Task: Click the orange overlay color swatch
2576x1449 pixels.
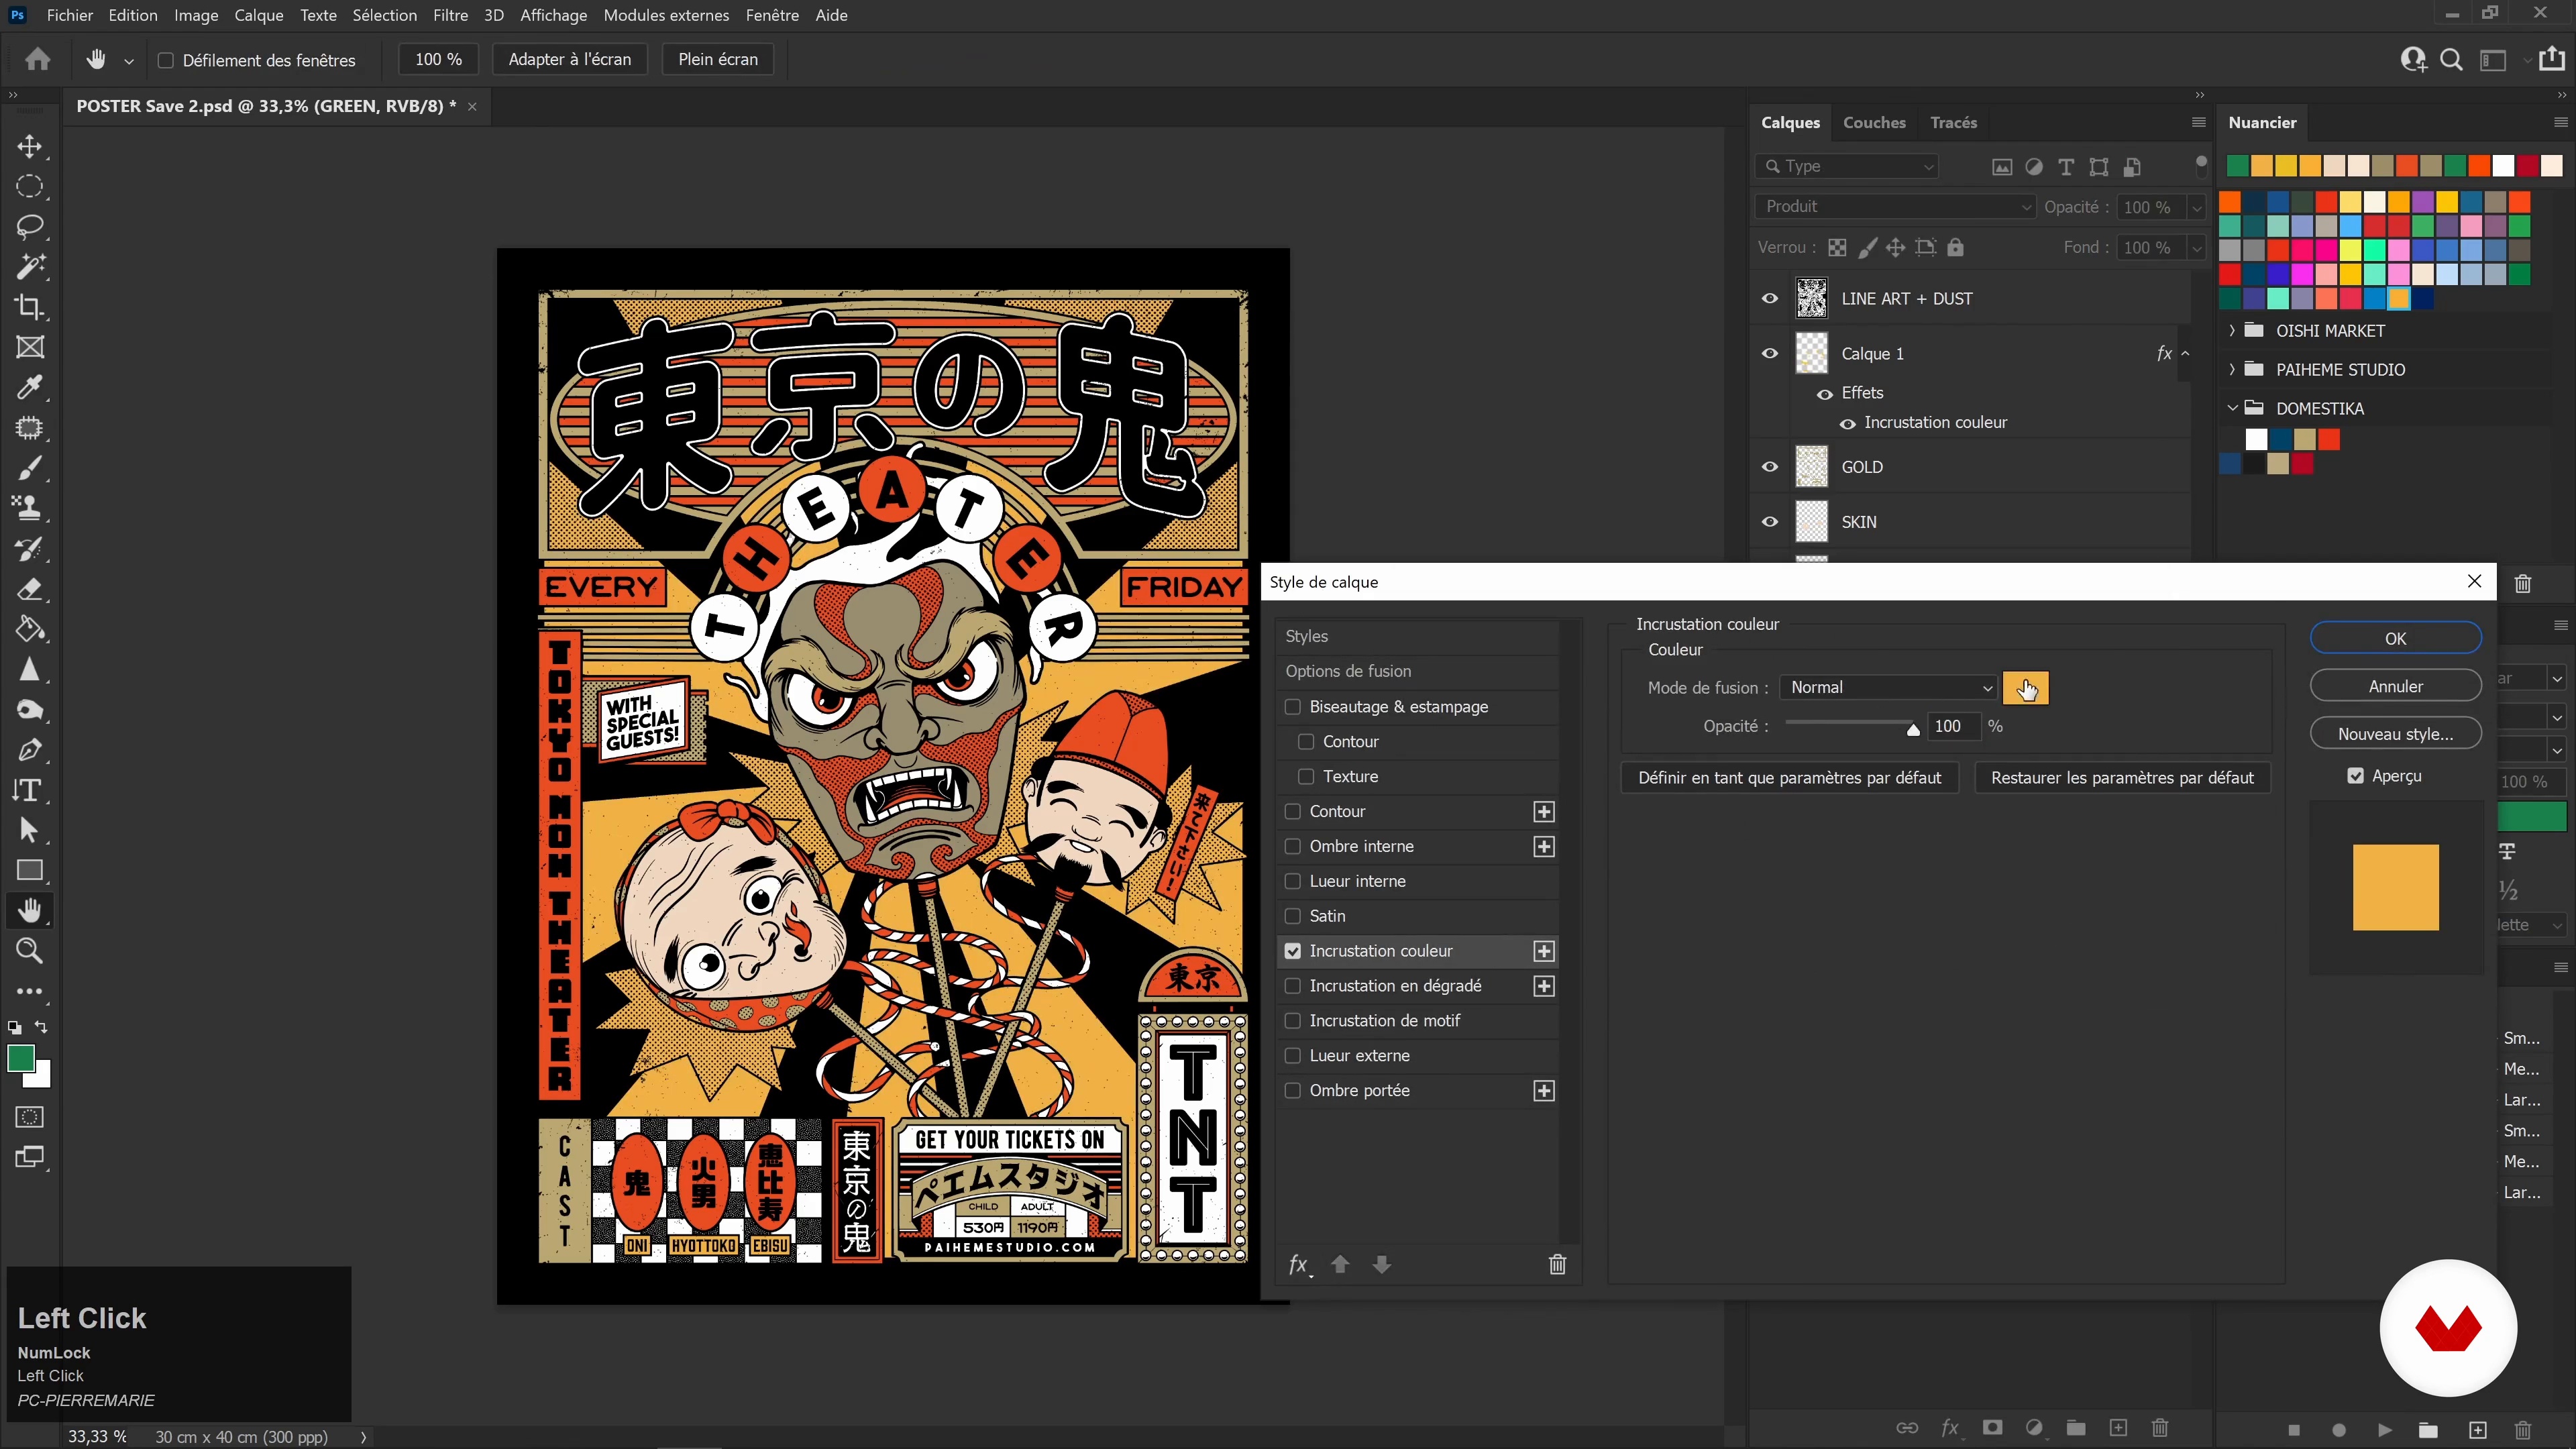Action: click(2025, 687)
